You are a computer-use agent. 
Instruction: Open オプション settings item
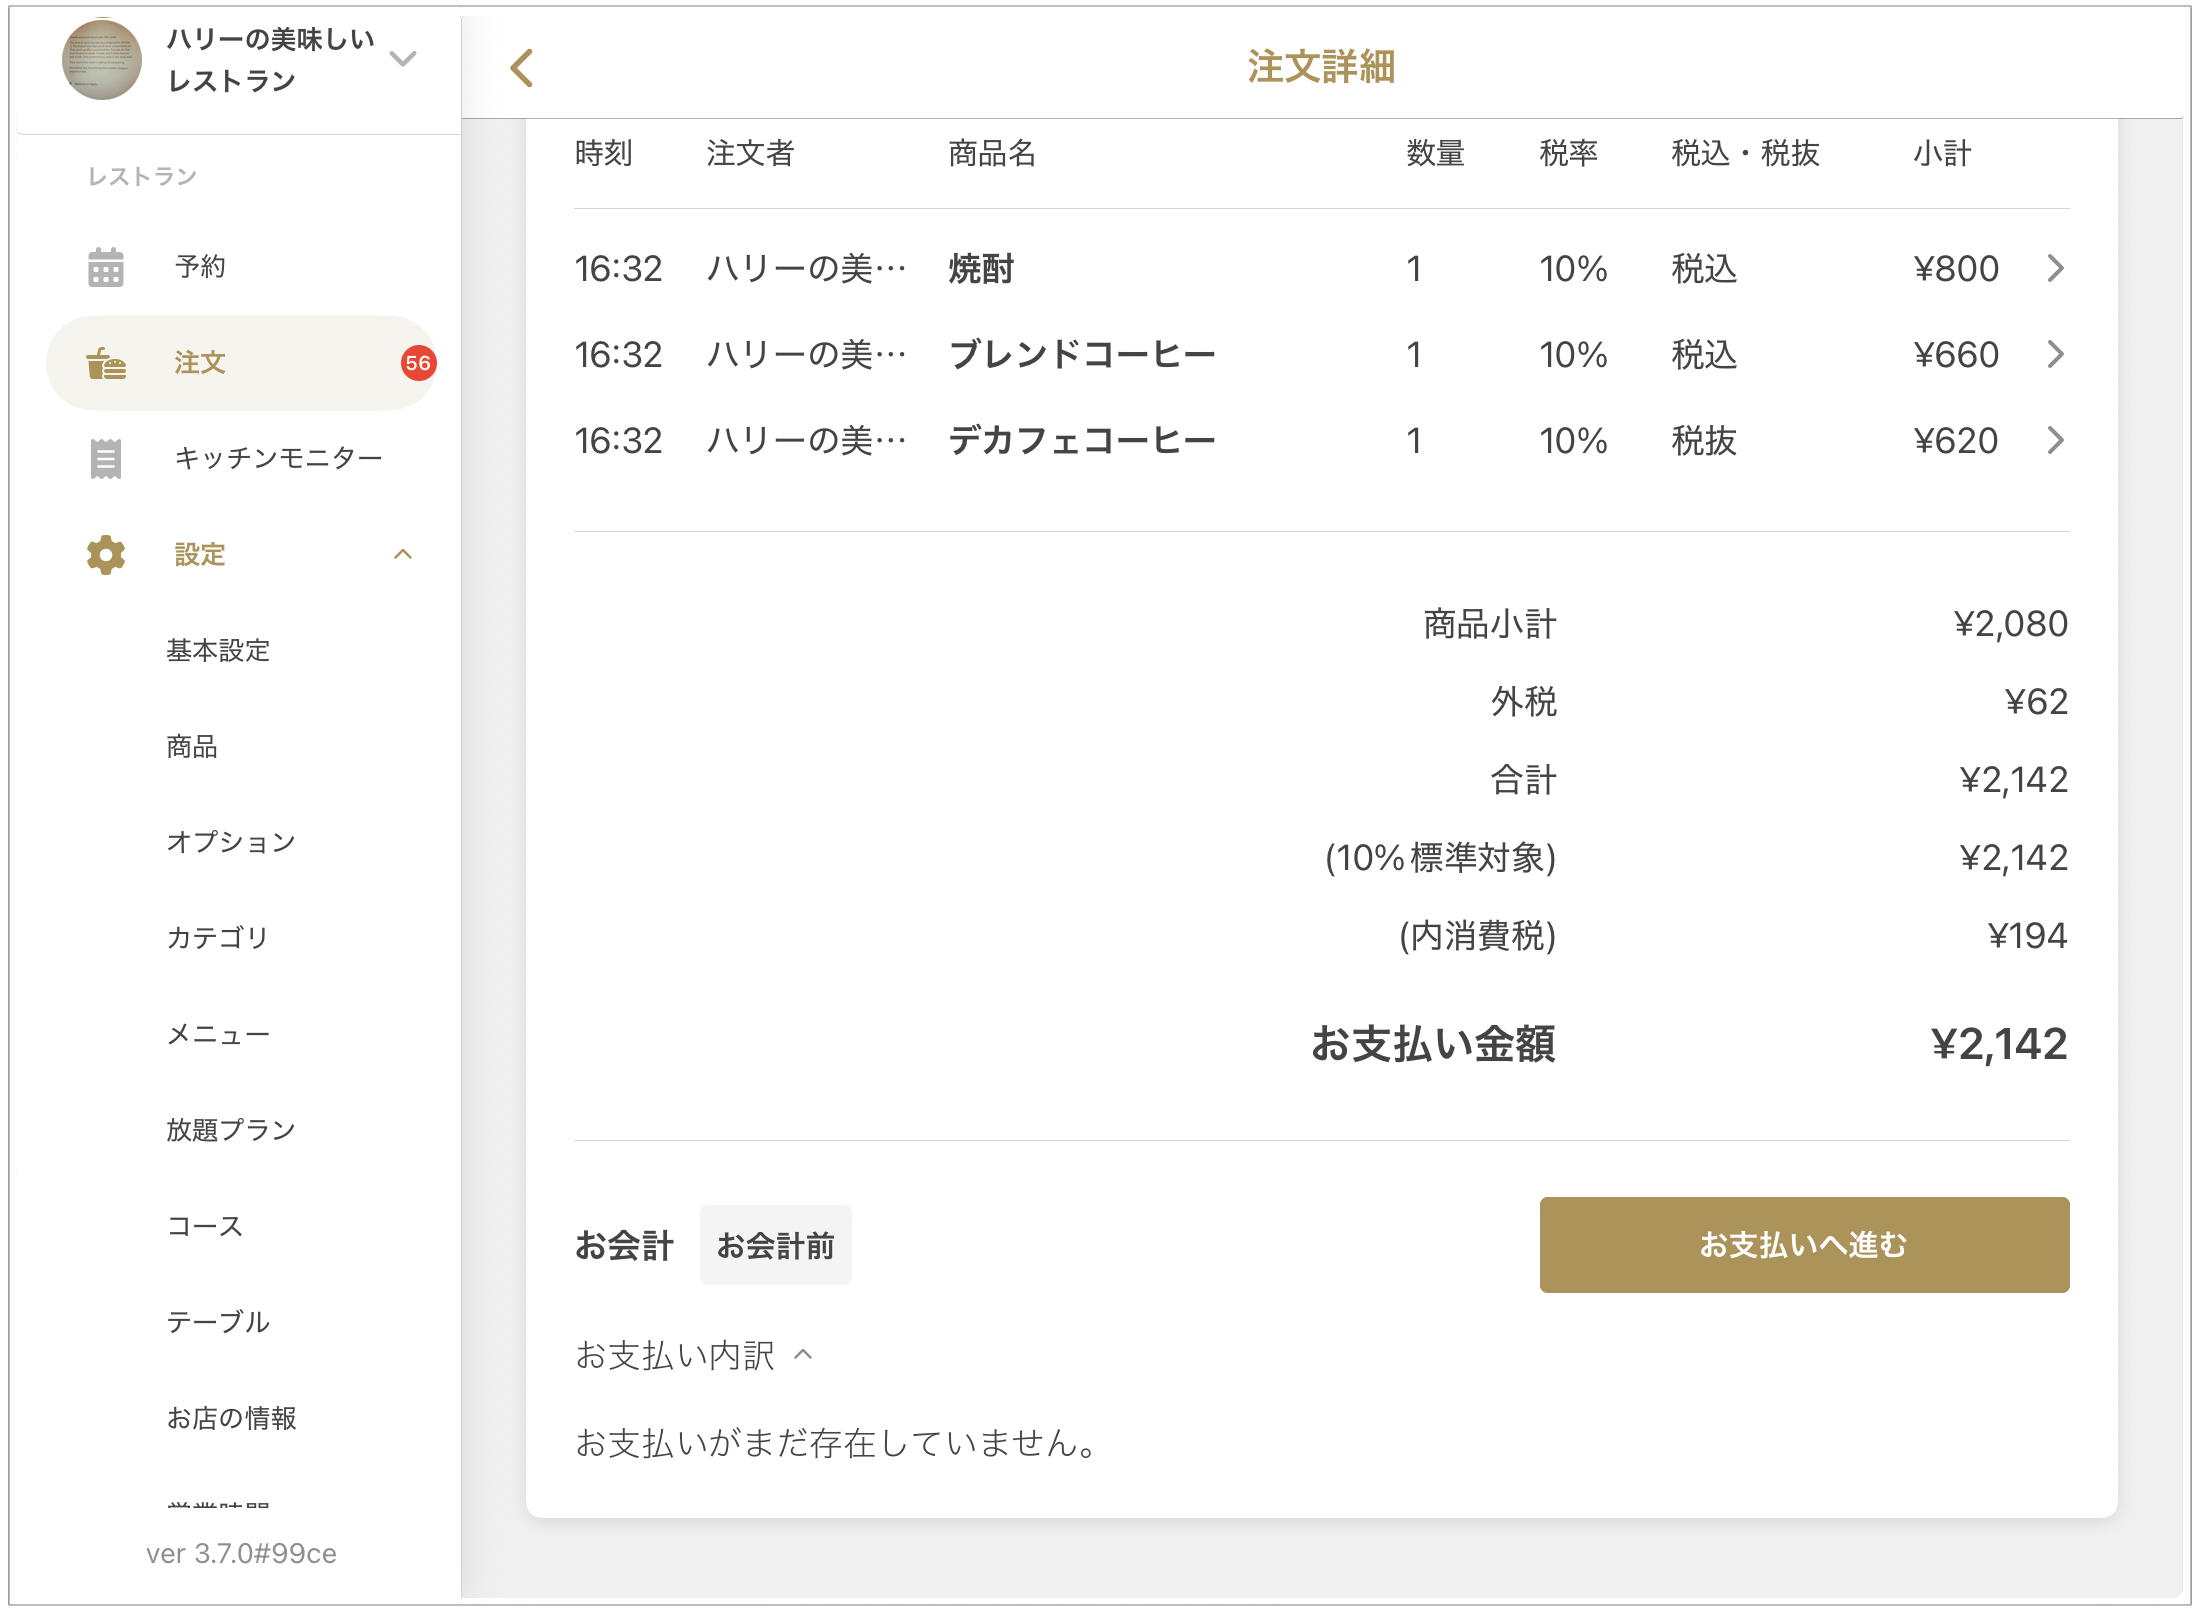[x=231, y=842]
